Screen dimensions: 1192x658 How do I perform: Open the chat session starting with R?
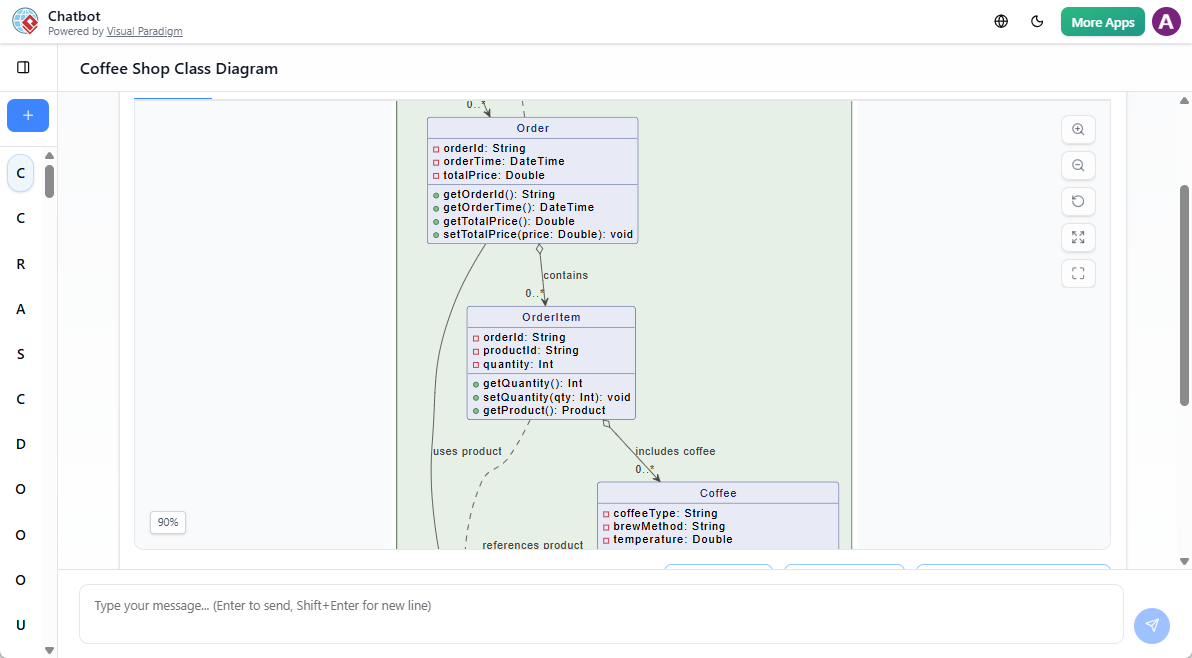(x=20, y=263)
